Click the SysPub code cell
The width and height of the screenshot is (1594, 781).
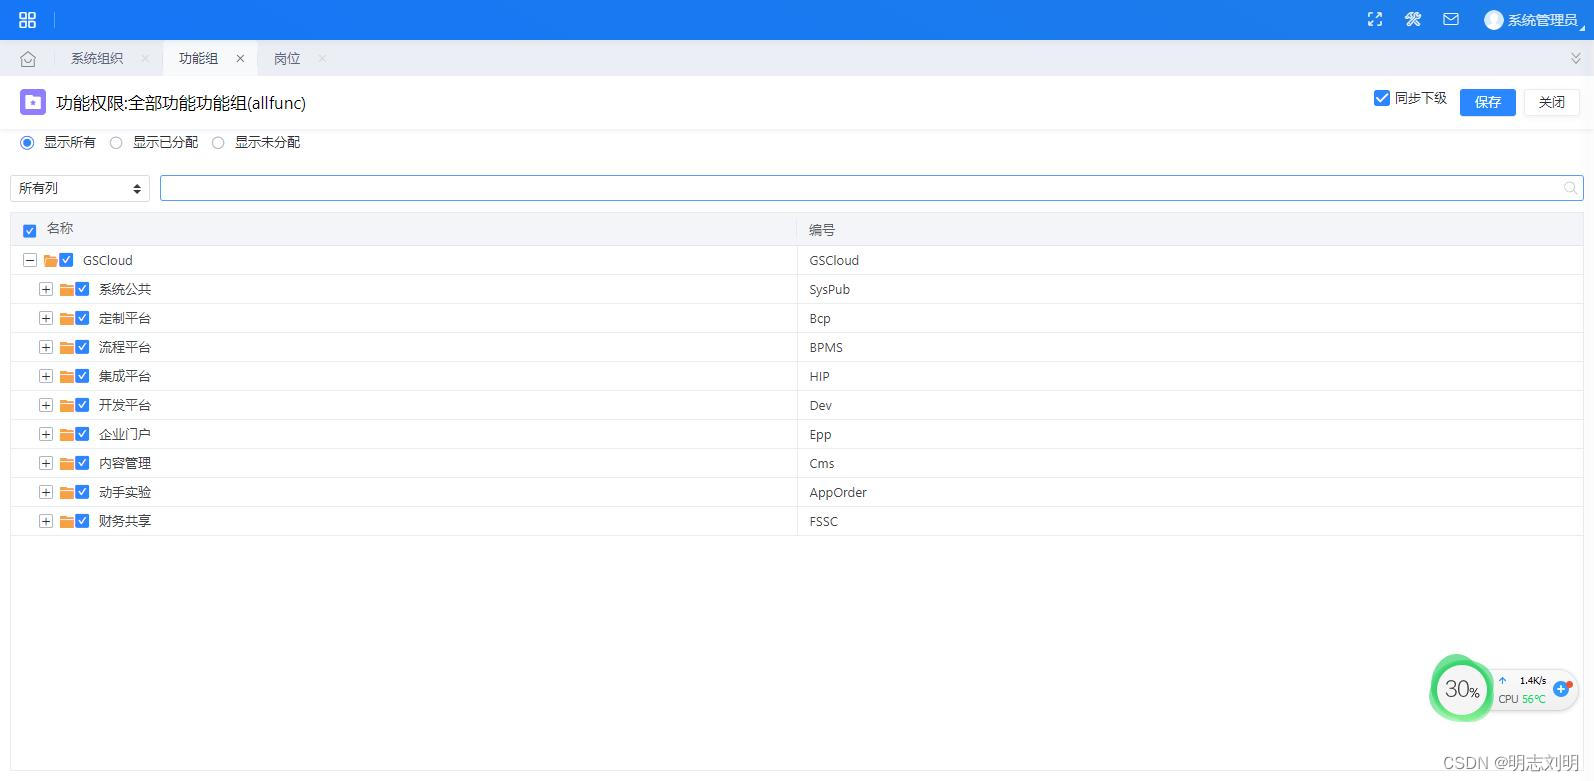pos(830,289)
